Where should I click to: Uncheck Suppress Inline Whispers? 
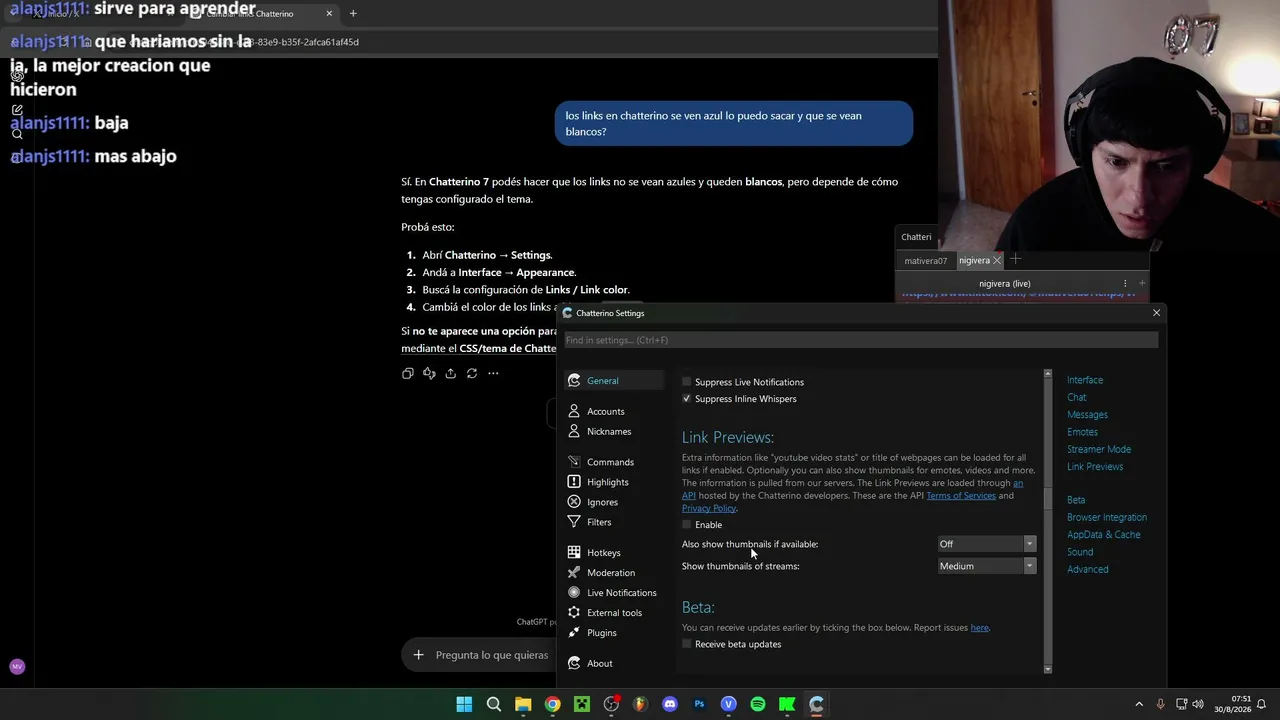(687, 399)
